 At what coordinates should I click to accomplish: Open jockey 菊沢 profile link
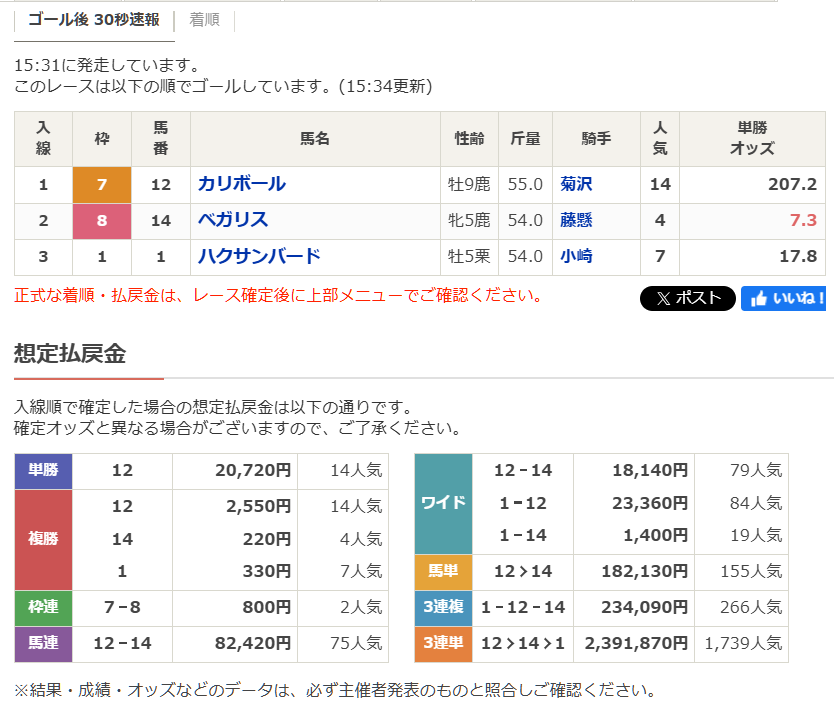point(576,184)
